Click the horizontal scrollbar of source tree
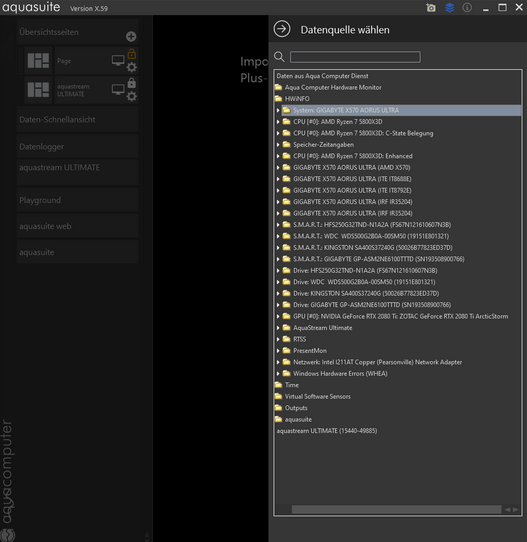Viewport: 527px width, 542px height. 396,510
